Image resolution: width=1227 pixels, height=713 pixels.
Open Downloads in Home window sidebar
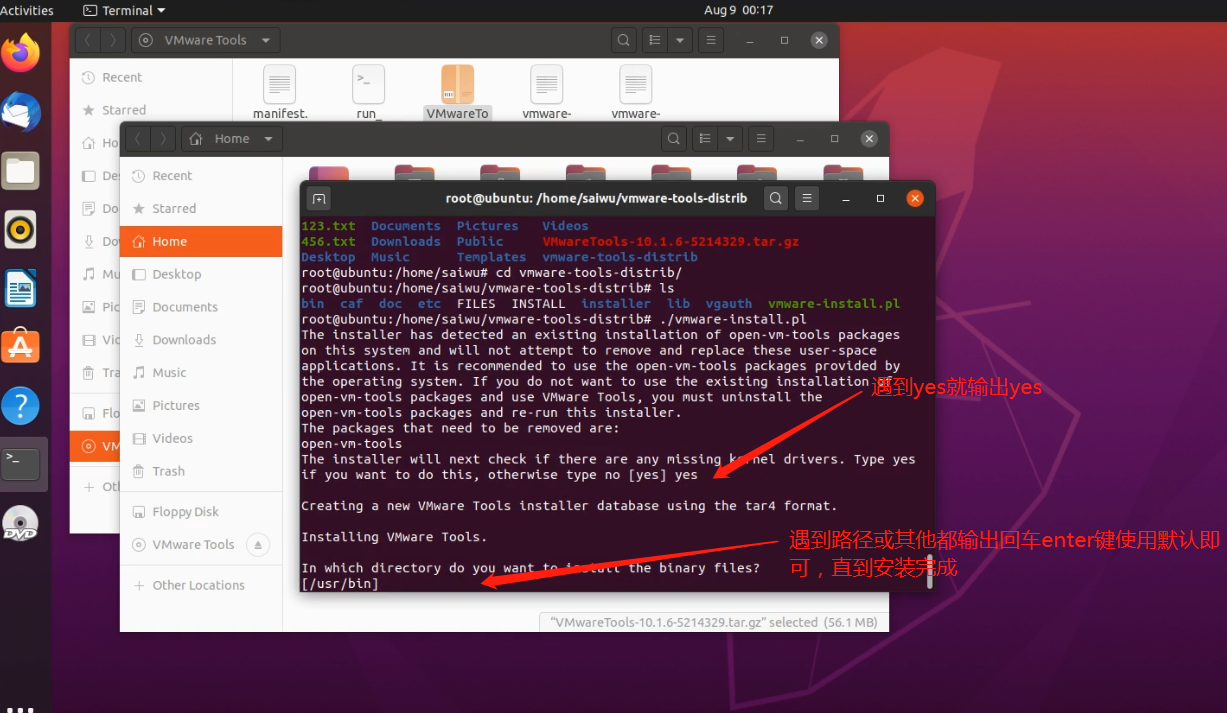pos(201,340)
